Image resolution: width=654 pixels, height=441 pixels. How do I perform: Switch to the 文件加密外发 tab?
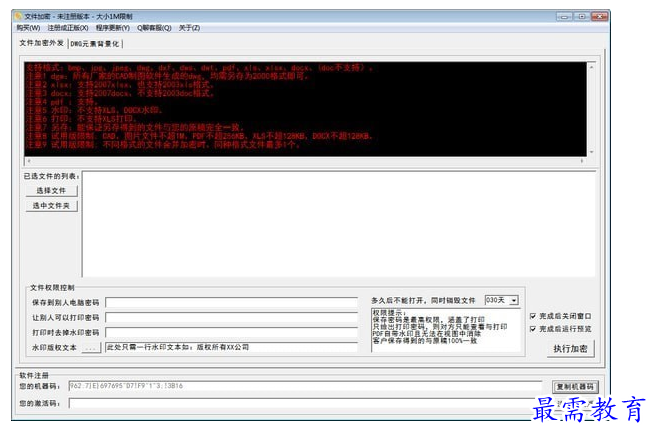click(42, 43)
